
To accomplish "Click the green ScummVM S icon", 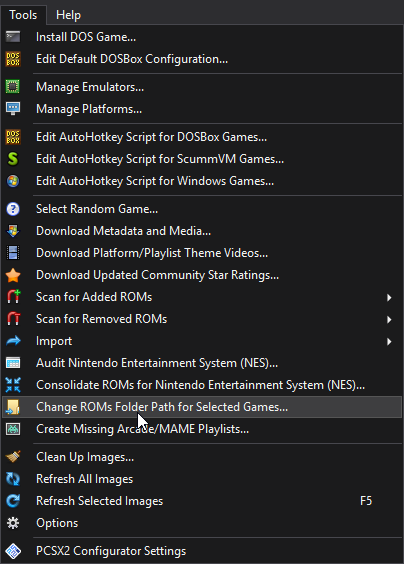I will click(x=13, y=159).
